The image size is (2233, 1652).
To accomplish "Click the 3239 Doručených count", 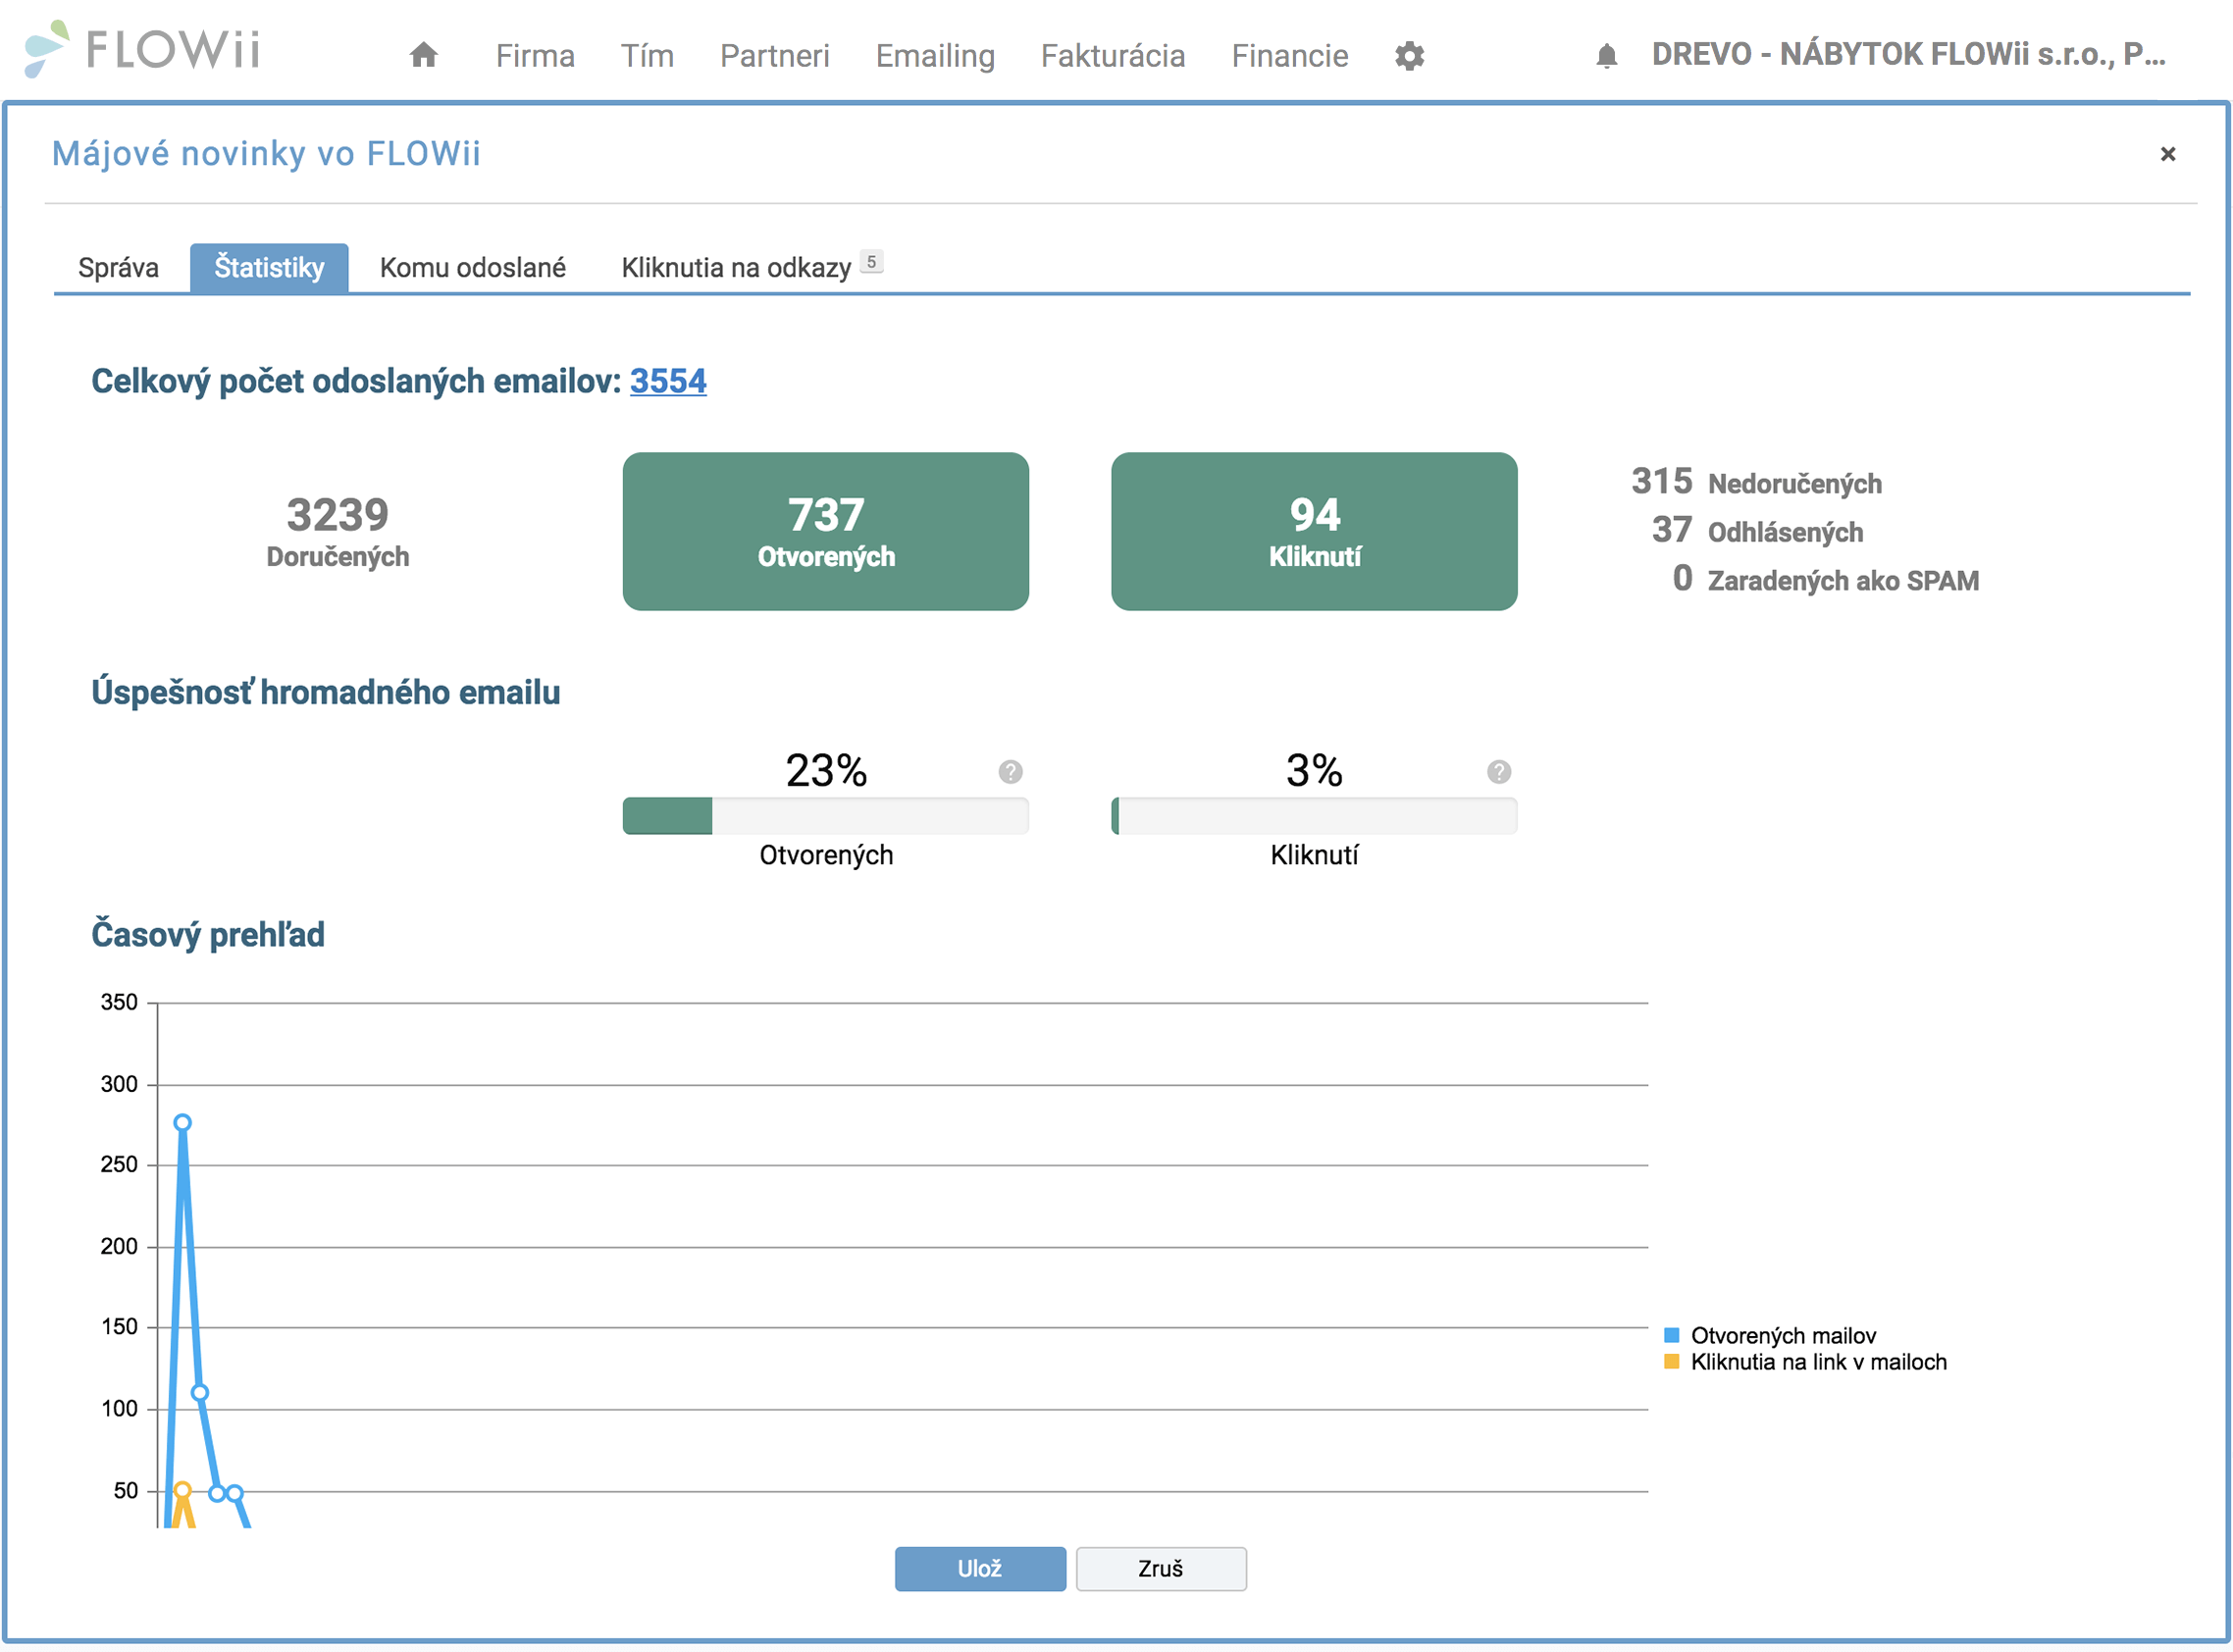I will (338, 531).
